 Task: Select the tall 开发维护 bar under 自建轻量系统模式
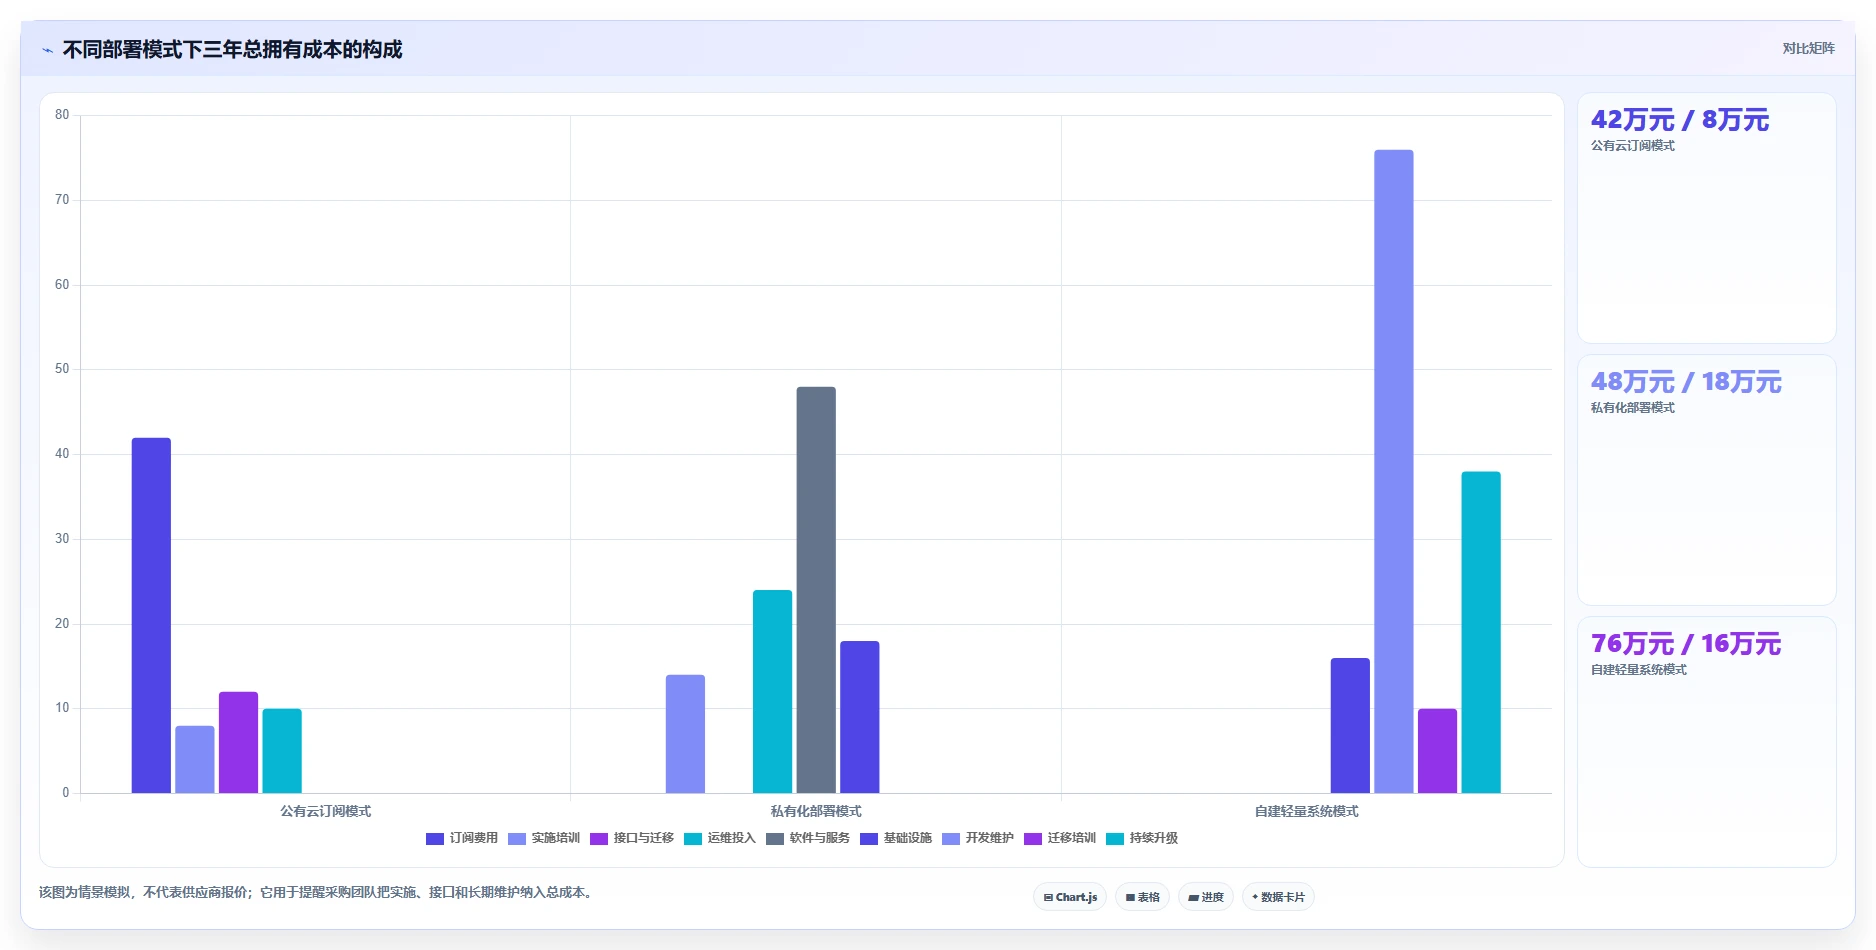[1394, 471]
